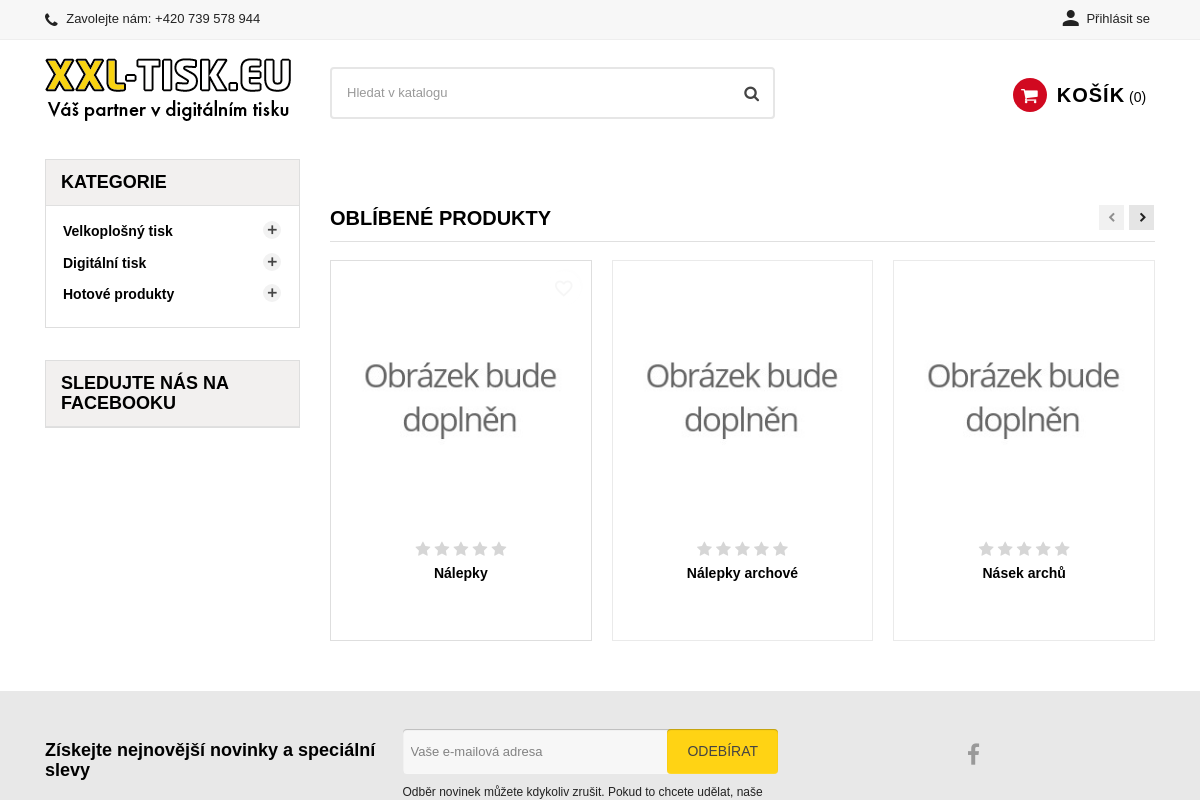1200x800 pixels.
Task: Expand the Hotové produkty category
Action: [x=272, y=293]
